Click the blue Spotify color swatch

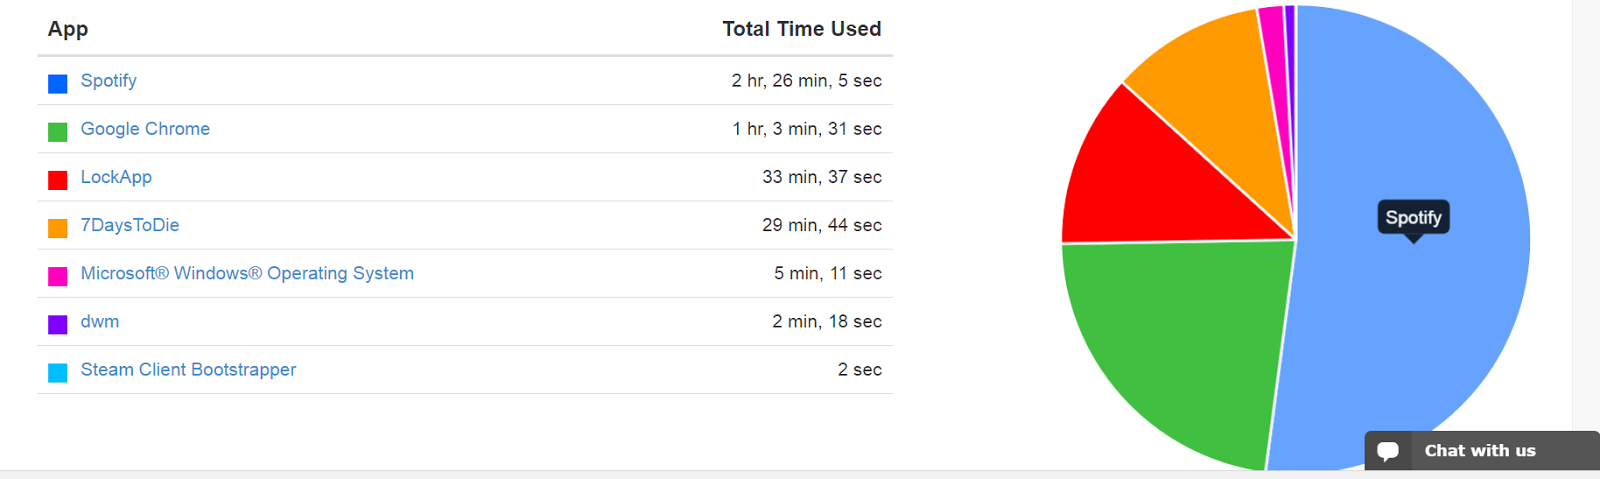coord(58,84)
